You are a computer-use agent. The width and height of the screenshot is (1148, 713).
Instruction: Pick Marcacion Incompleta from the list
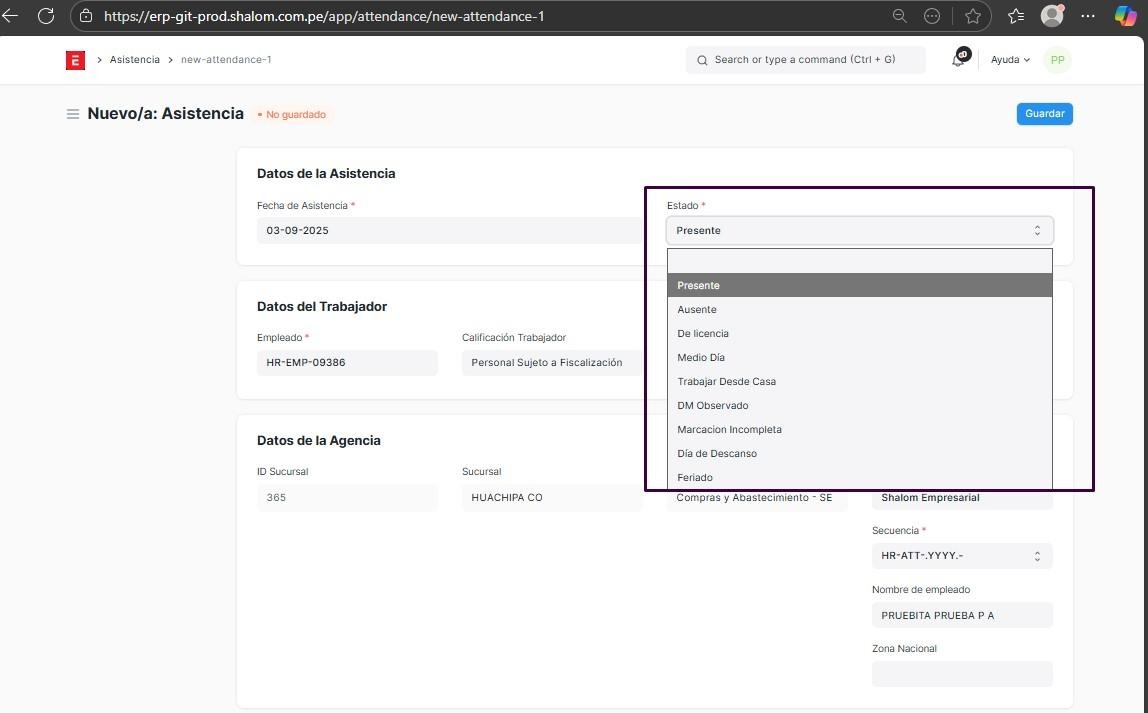(x=729, y=429)
